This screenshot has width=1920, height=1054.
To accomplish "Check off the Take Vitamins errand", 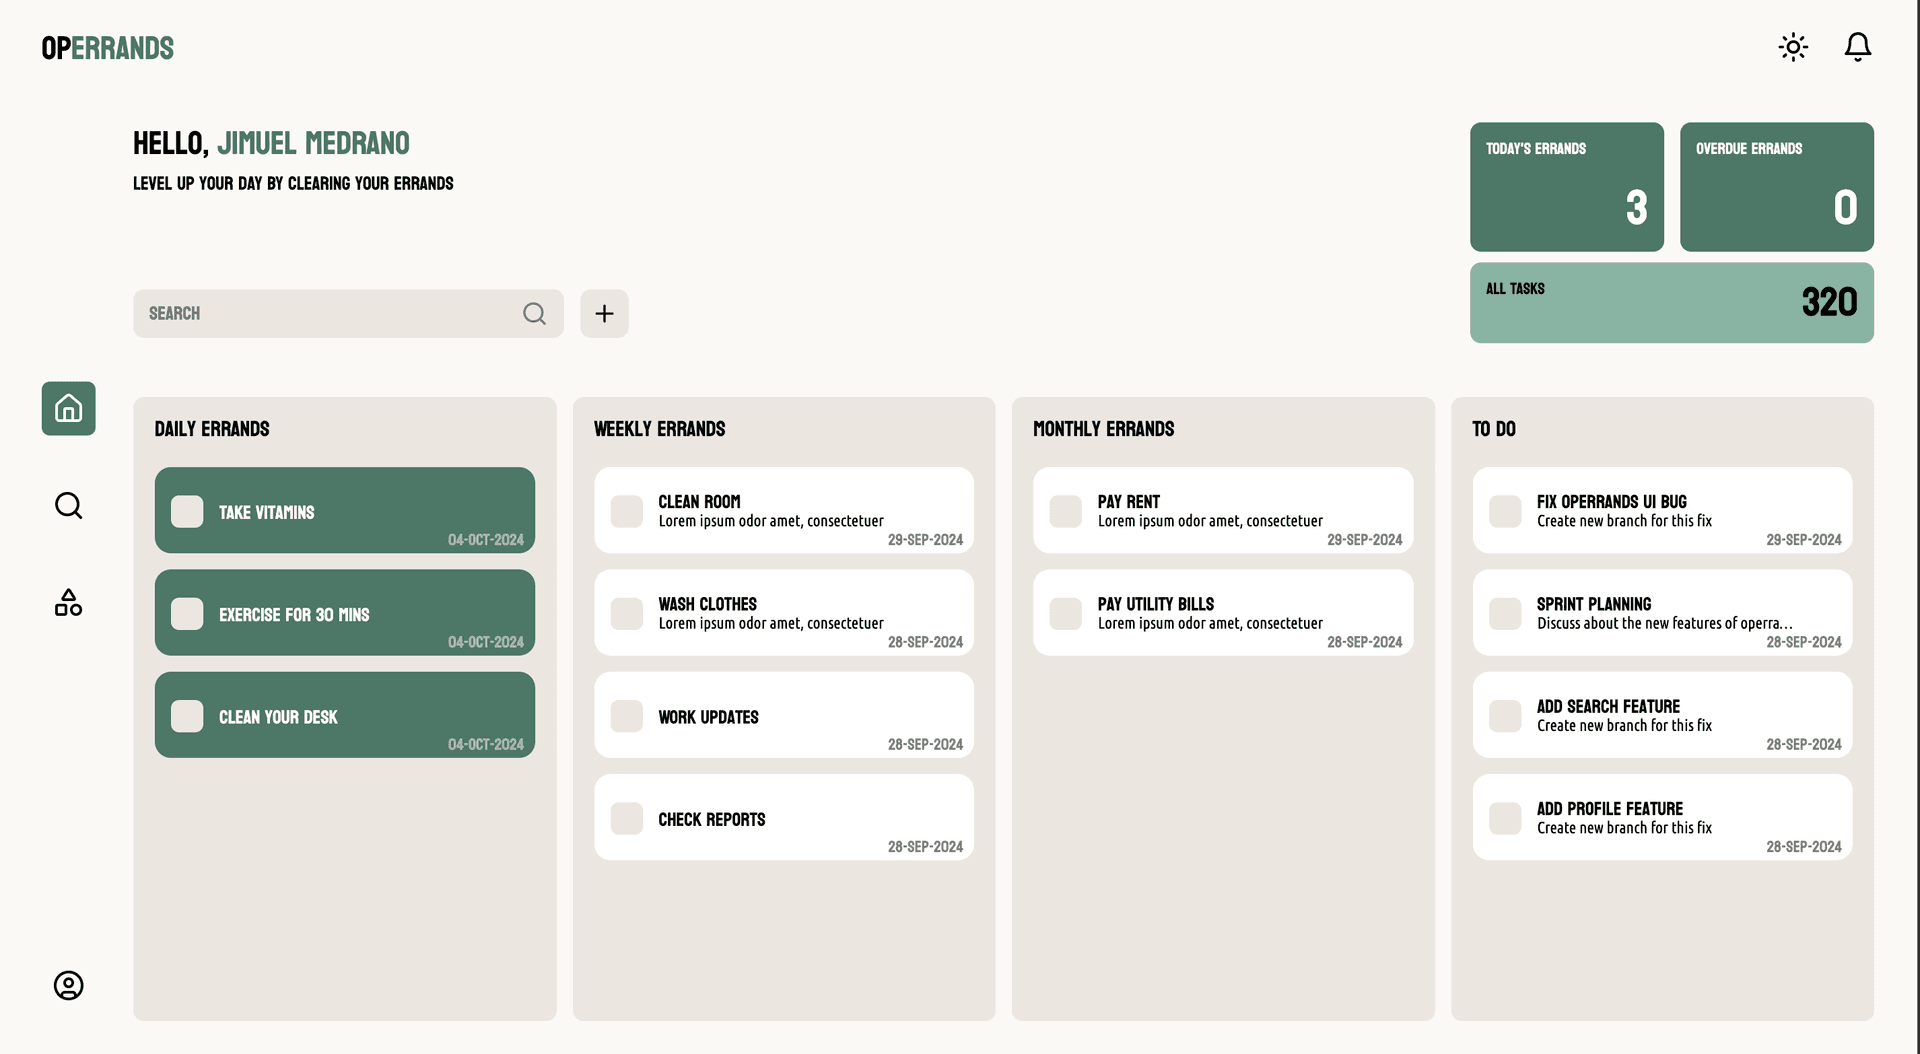I will tap(187, 512).
